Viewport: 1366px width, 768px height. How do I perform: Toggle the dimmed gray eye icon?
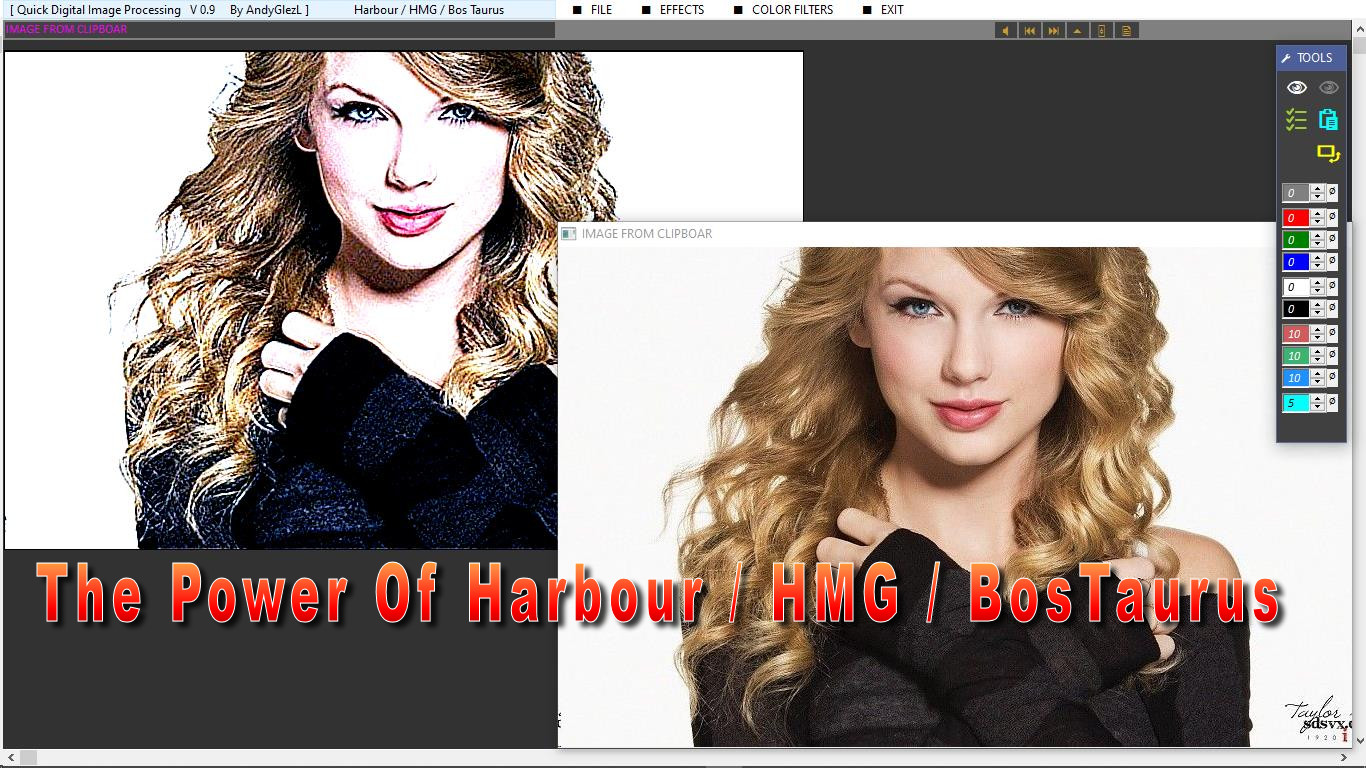[x=1328, y=88]
